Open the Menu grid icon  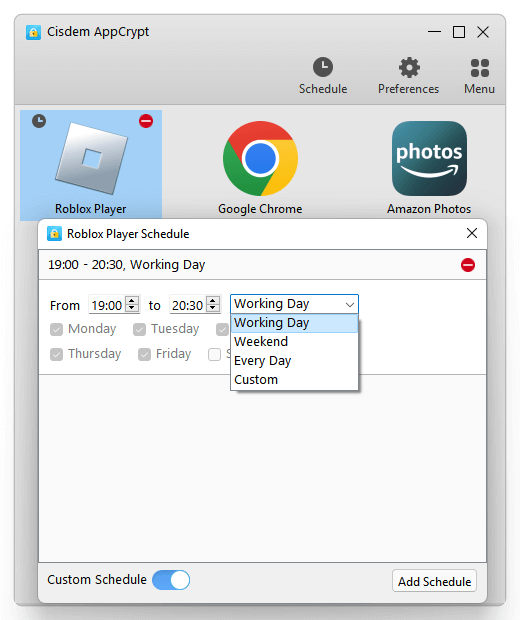(480, 68)
